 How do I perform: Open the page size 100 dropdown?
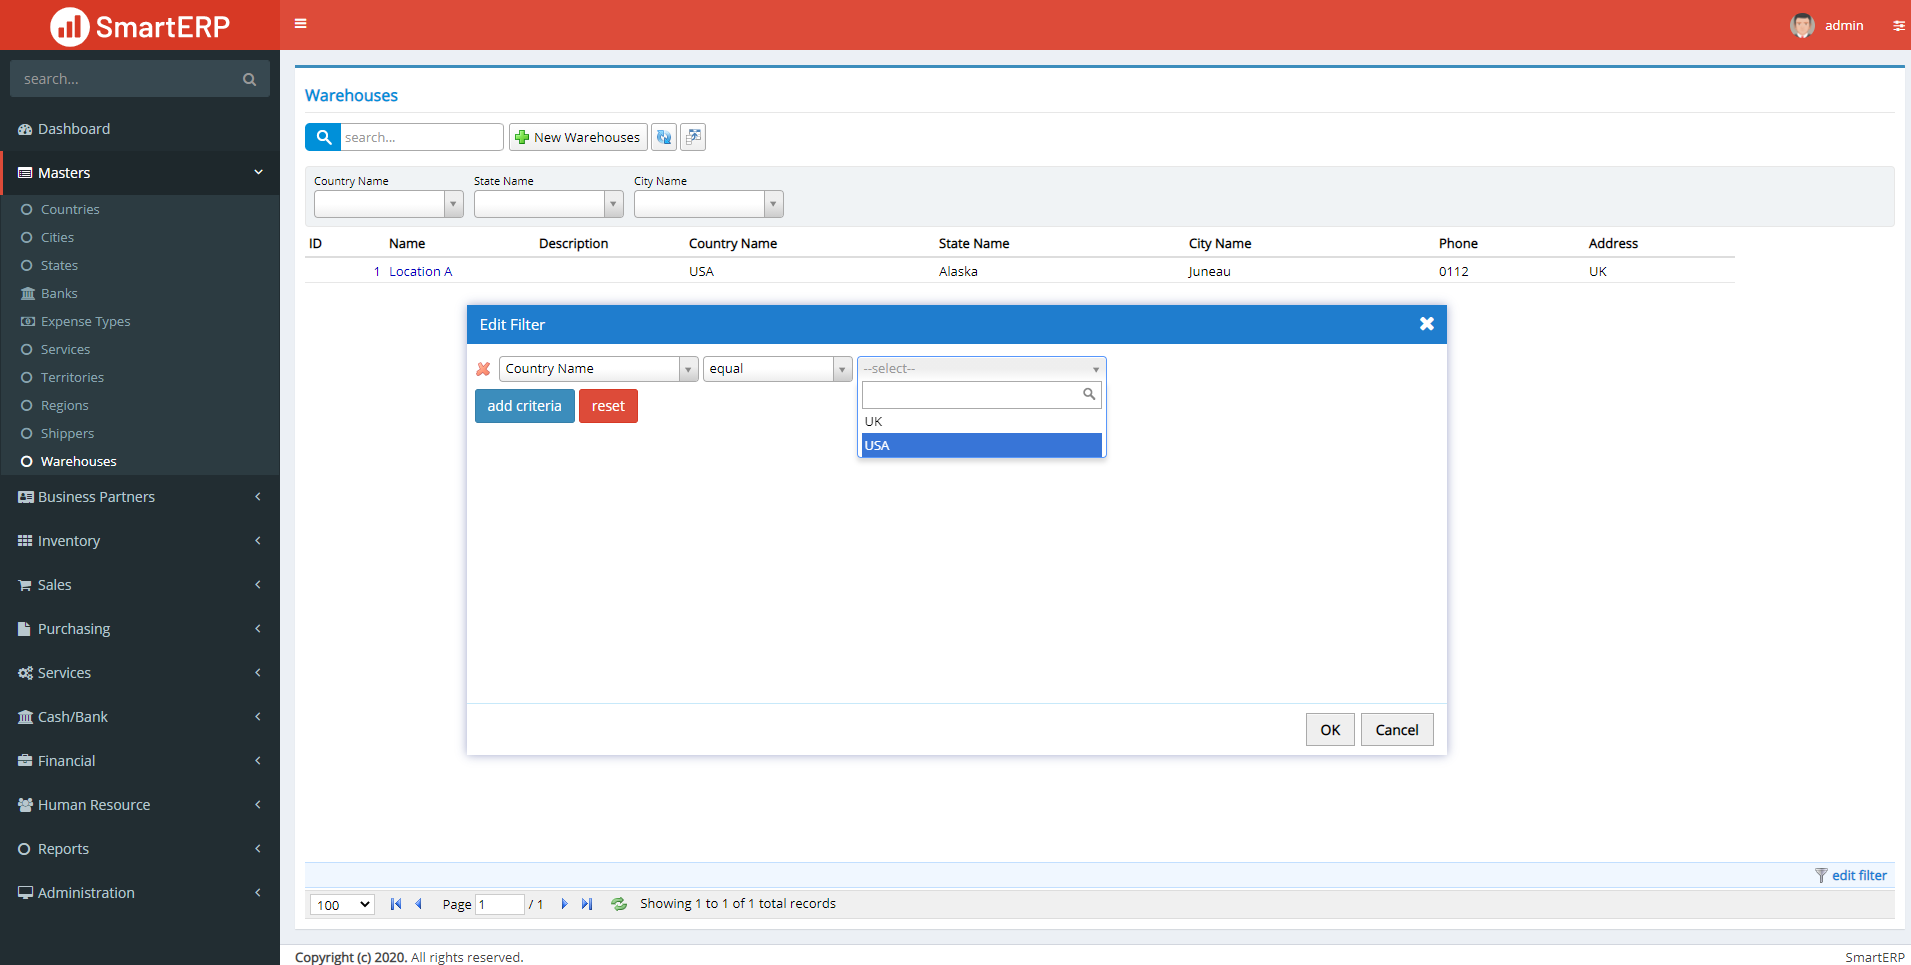pos(342,905)
